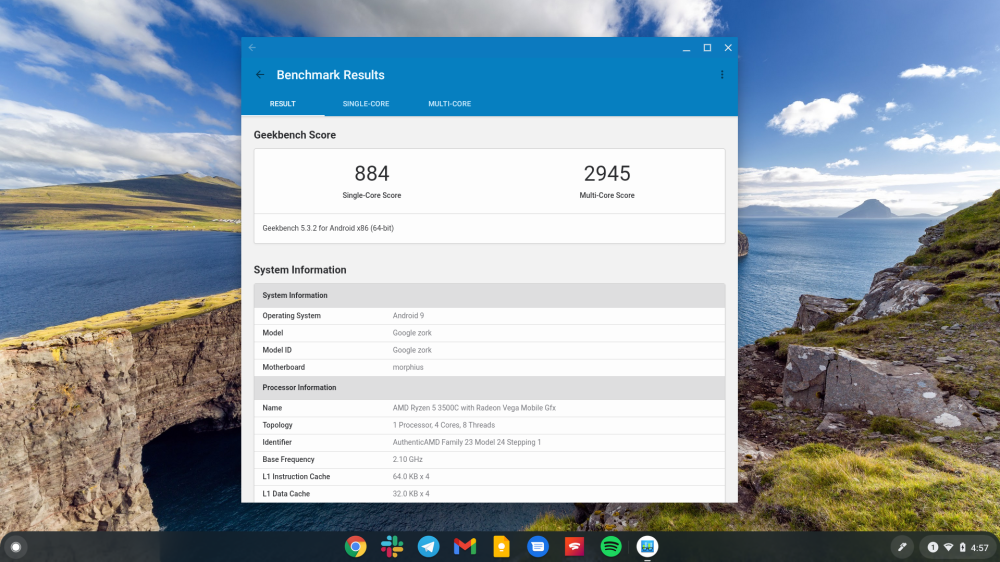Launch Stadia from the shelf
Viewport: 1000px width, 562px height.
[x=574, y=547]
